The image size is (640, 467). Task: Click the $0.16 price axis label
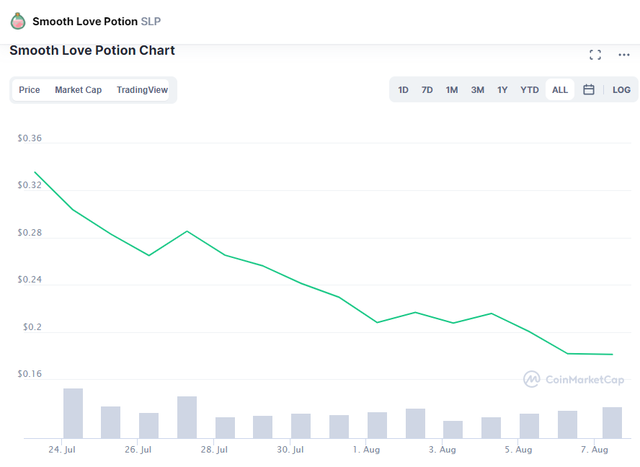coord(29,374)
